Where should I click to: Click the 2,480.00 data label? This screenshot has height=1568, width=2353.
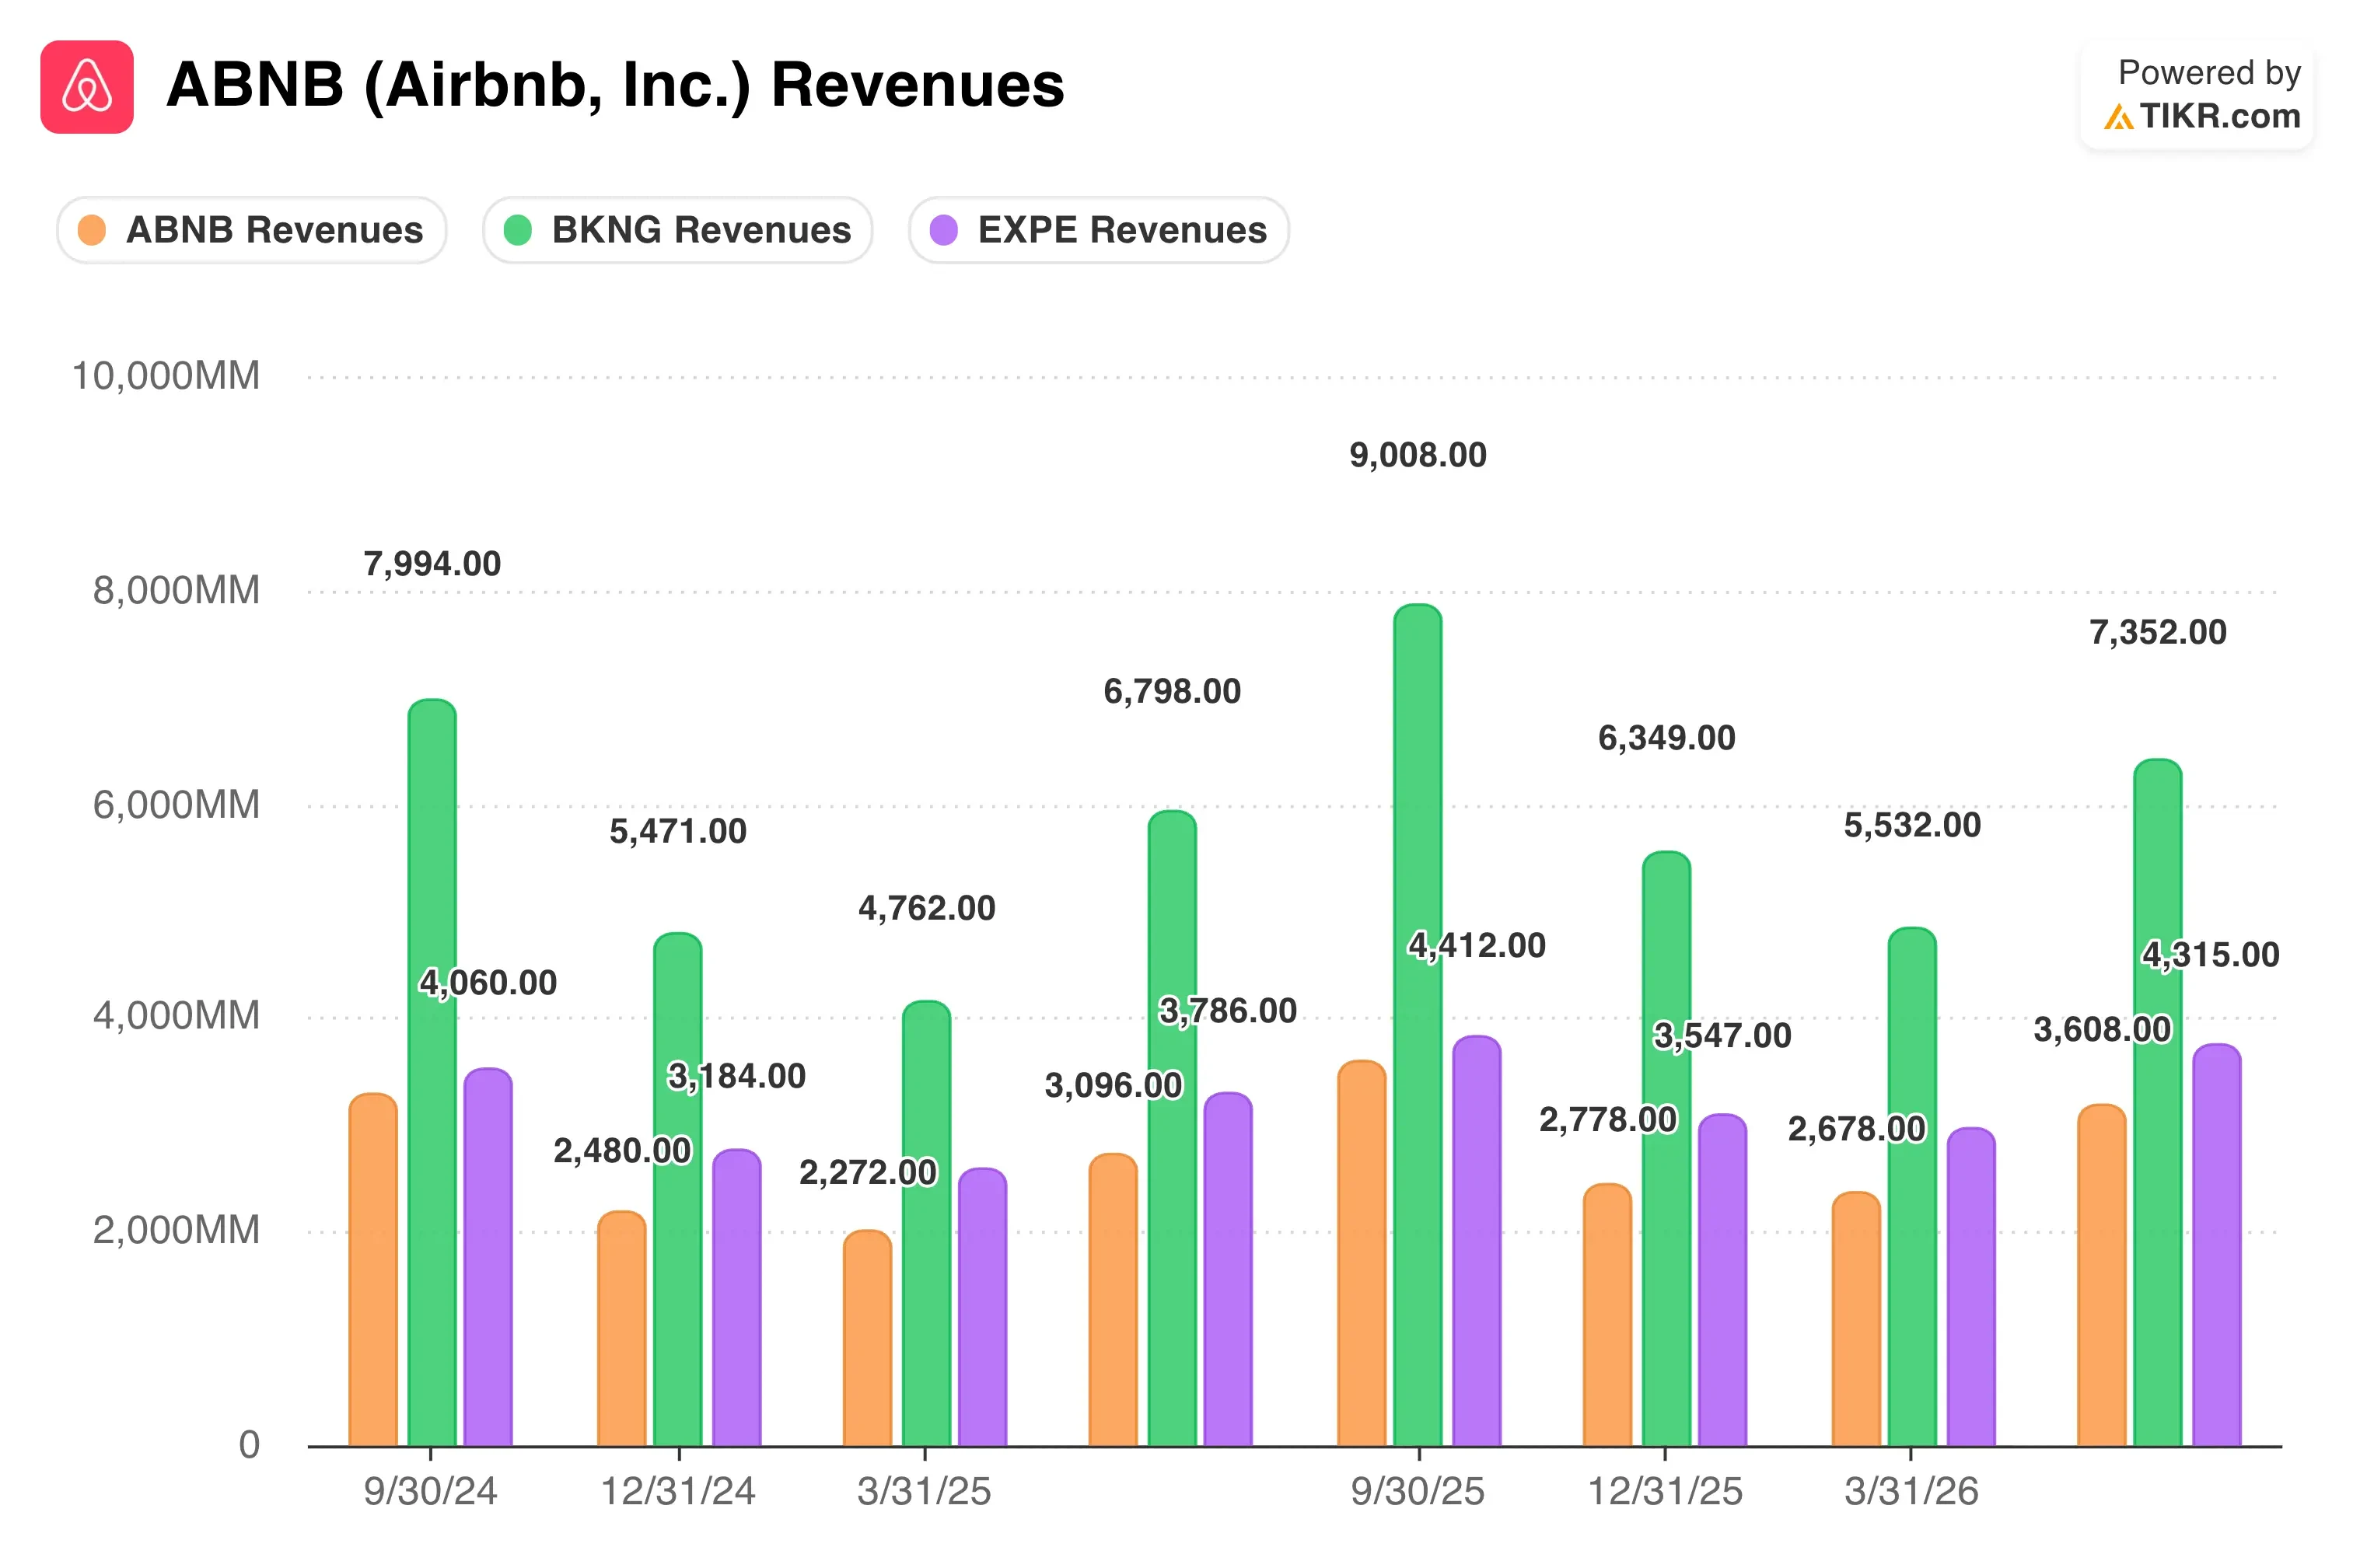pos(622,1151)
